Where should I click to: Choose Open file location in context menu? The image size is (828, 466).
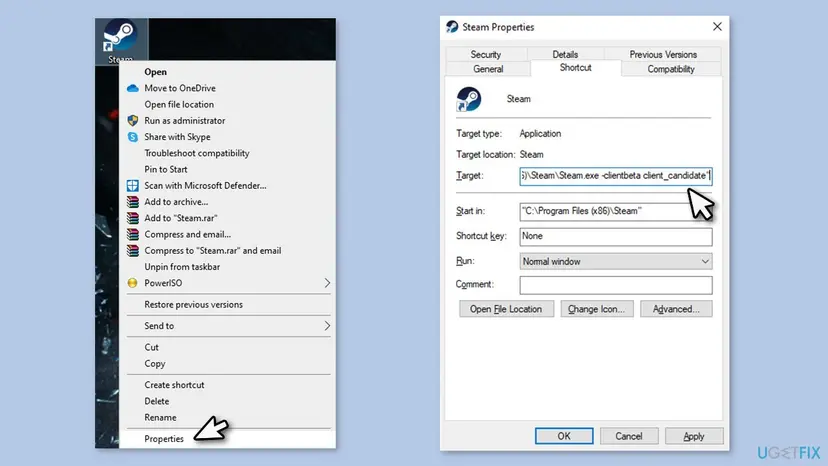(x=179, y=105)
